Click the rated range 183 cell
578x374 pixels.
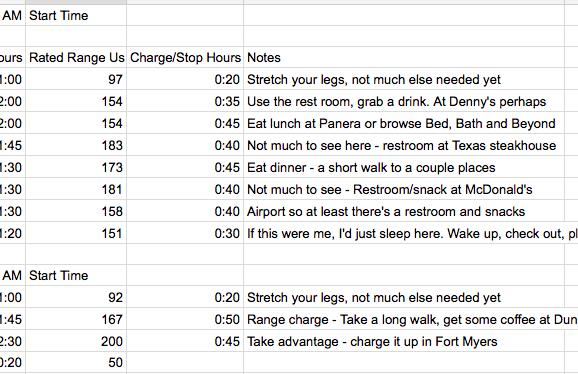pyautogui.click(x=76, y=146)
